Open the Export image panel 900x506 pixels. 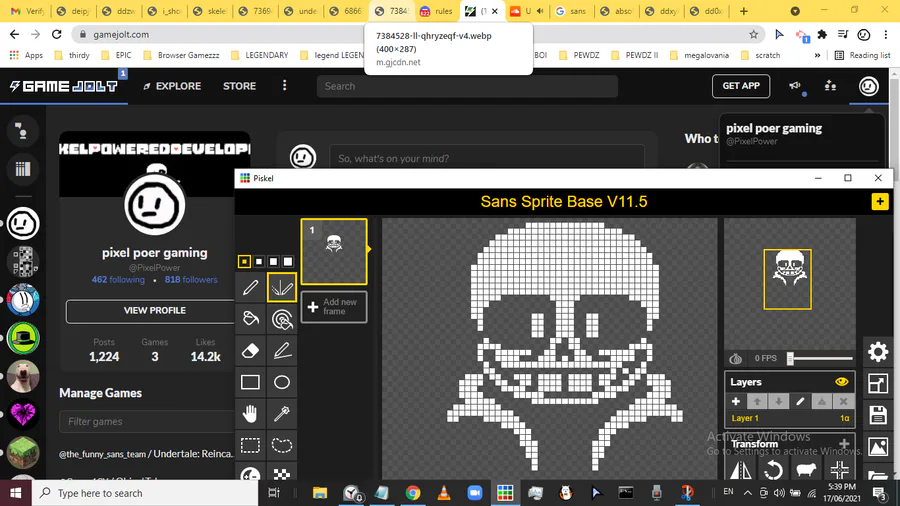[x=878, y=446]
